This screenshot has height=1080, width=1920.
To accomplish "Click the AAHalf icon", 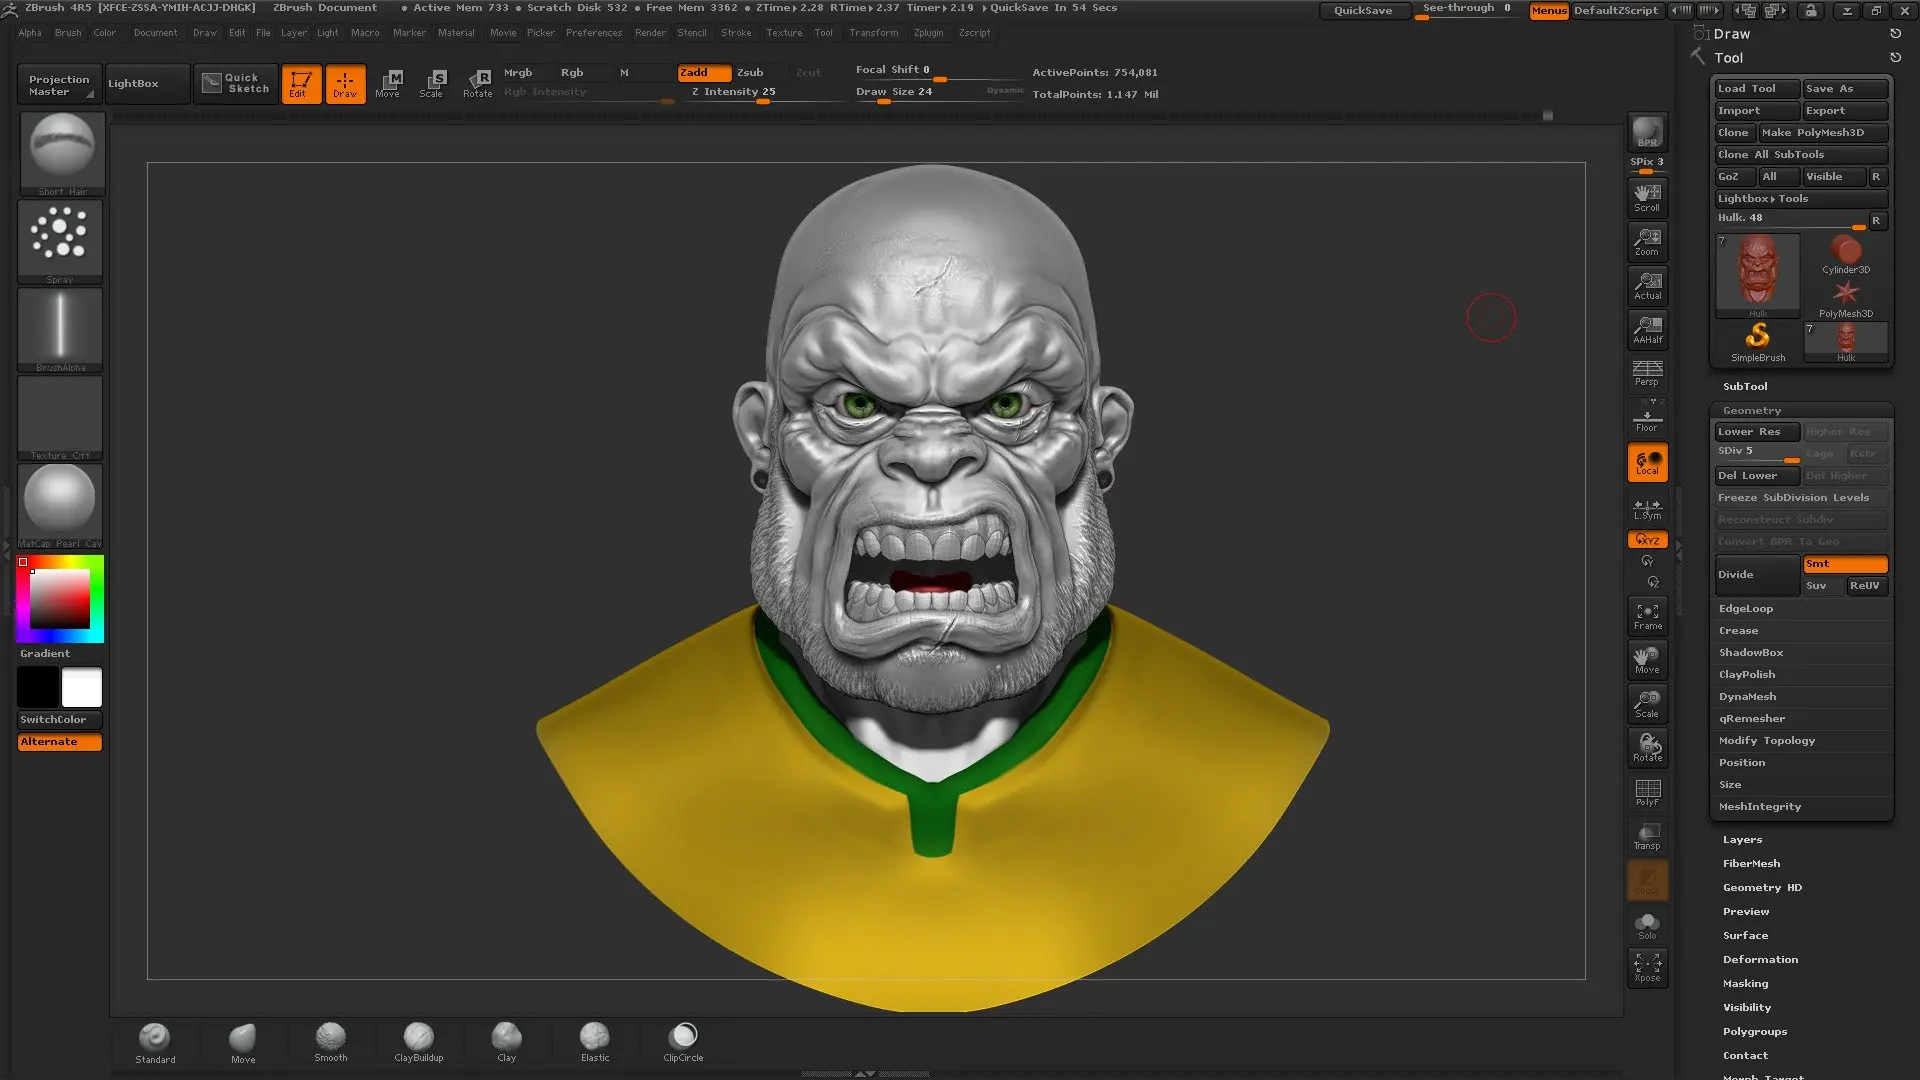I will 1647,329.
